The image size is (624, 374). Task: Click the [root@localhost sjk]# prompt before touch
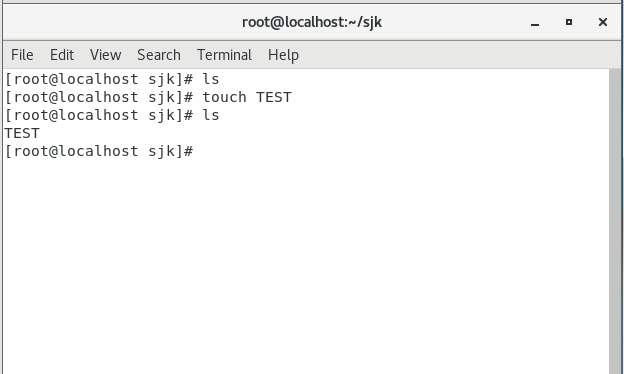[x=99, y=97]
